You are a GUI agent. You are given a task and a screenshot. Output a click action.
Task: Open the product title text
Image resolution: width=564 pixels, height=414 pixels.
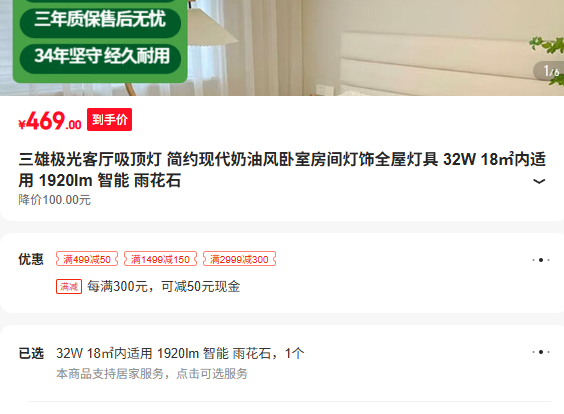click(x=282, y=170)
